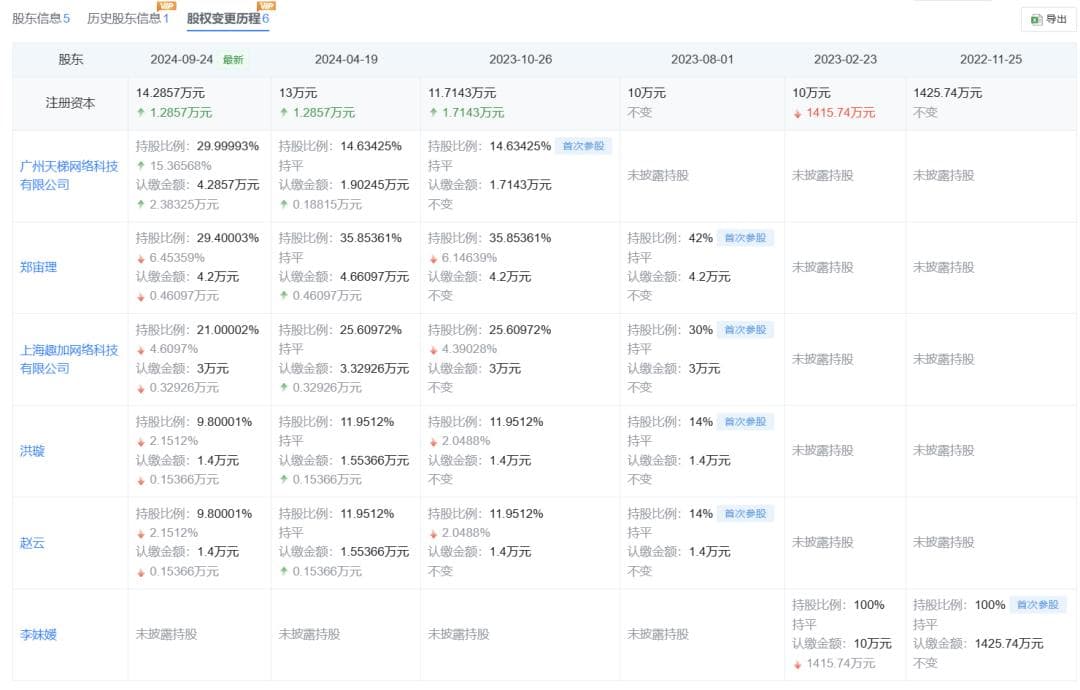This screenshot has height=690, width=1080.
Task: Click the Excel icon in the 导出 button
Action: click(x=1036, y=20)
